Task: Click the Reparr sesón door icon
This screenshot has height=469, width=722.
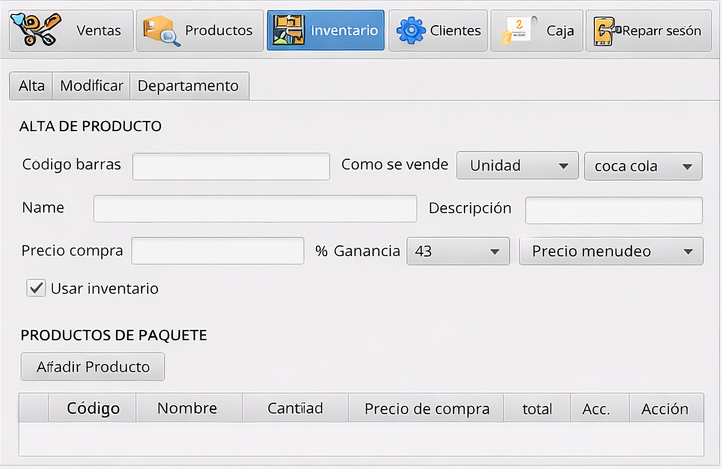Action: click(609, 30)
